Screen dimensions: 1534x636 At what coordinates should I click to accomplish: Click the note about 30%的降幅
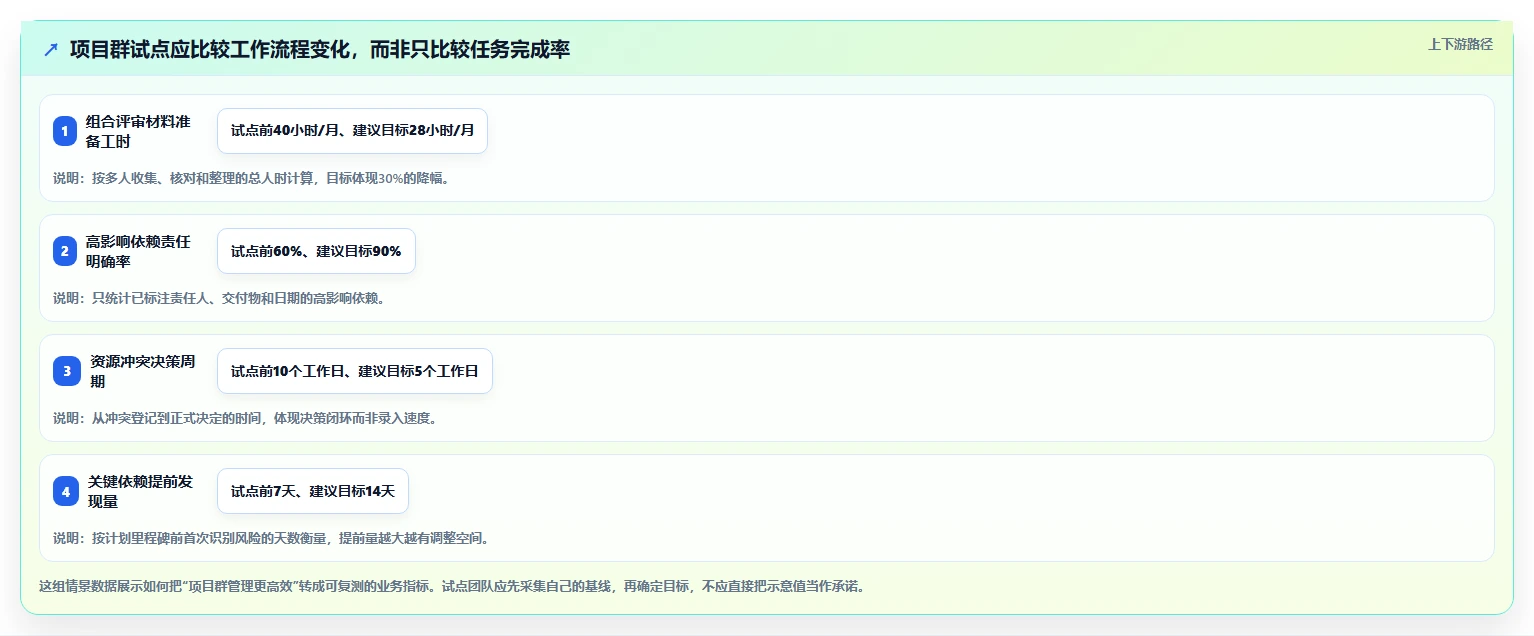pos(251,178)
